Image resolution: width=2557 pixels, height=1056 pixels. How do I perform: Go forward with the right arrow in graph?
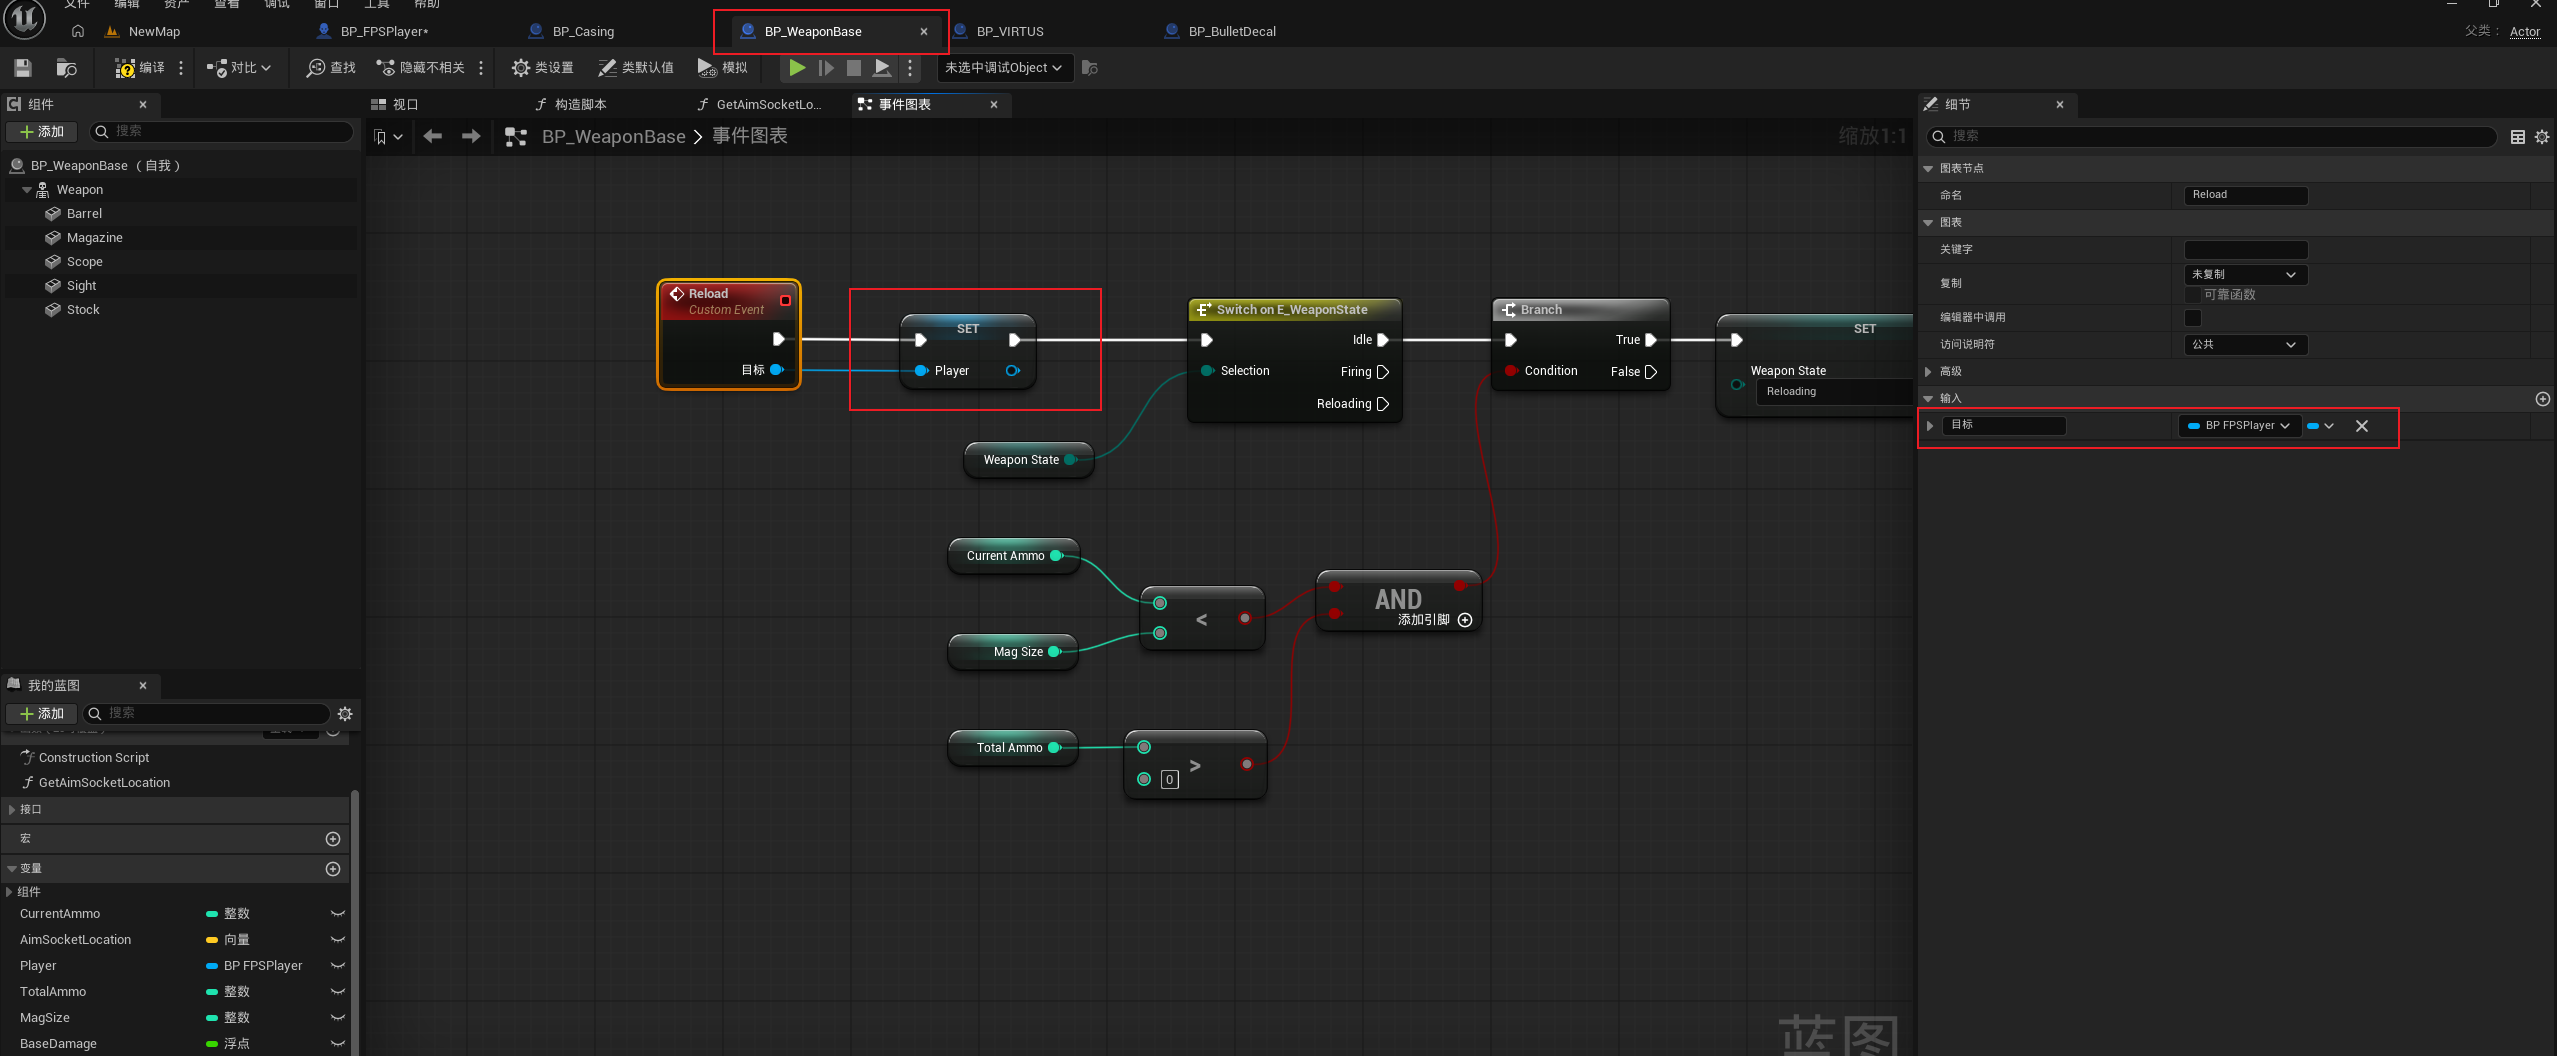471,136
